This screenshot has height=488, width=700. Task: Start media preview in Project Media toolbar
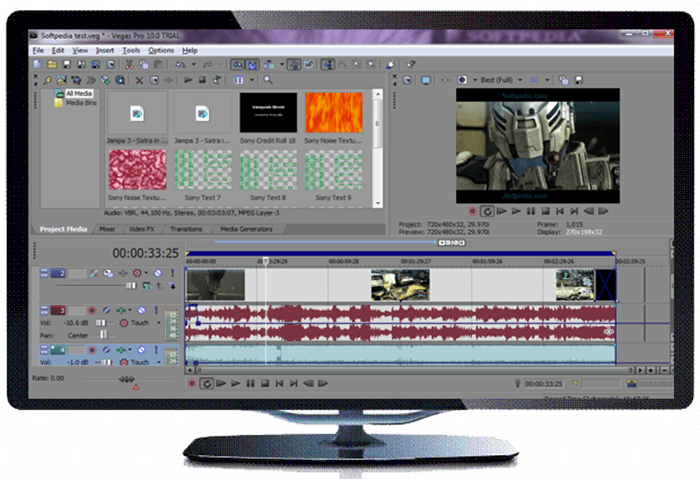[188, 80]
